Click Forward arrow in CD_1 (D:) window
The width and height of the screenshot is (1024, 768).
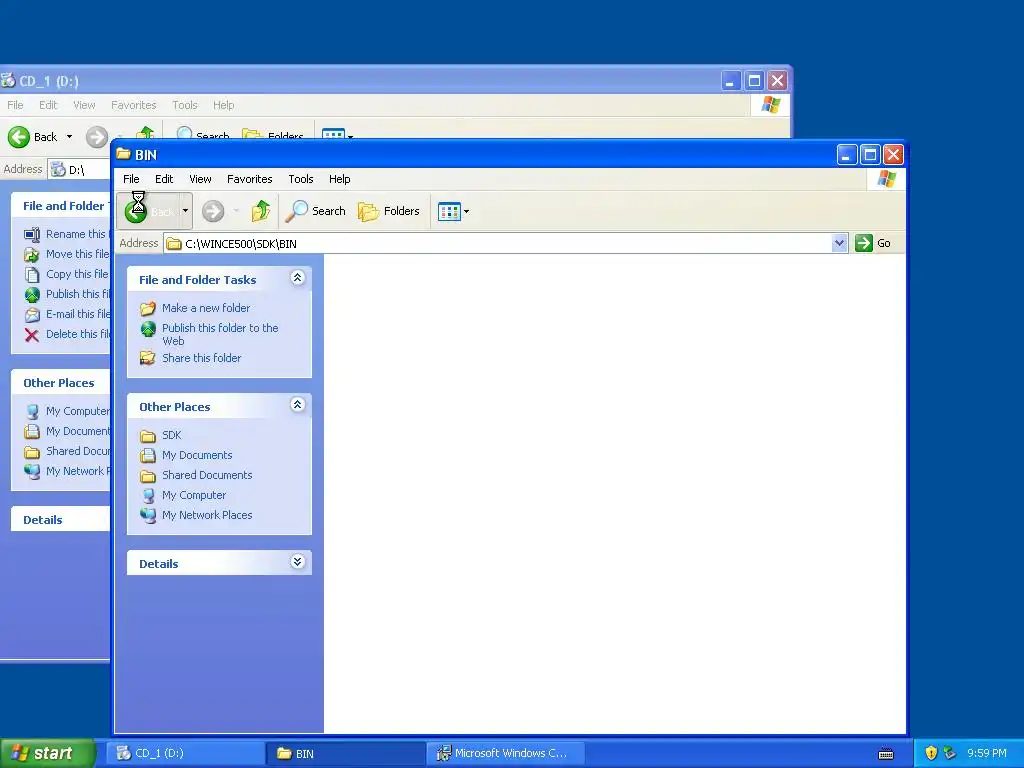pyautogui.click(x=97, y=136)
